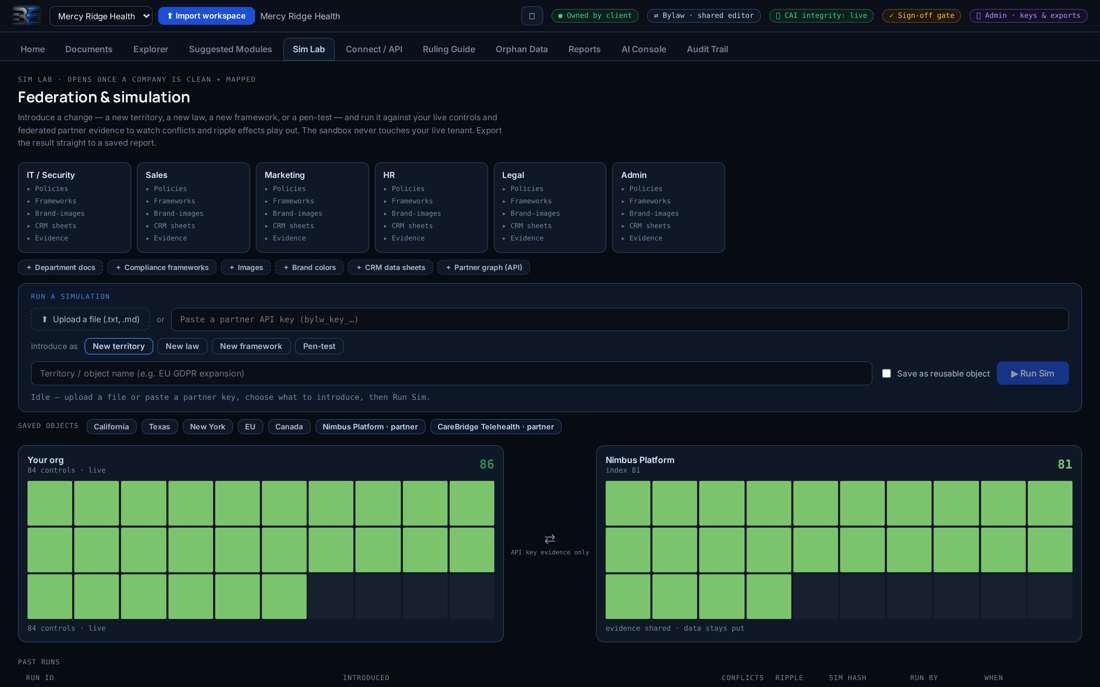This screenshot has width=1100, height=687.
Task: Load the California saved object
Action: 111,427
